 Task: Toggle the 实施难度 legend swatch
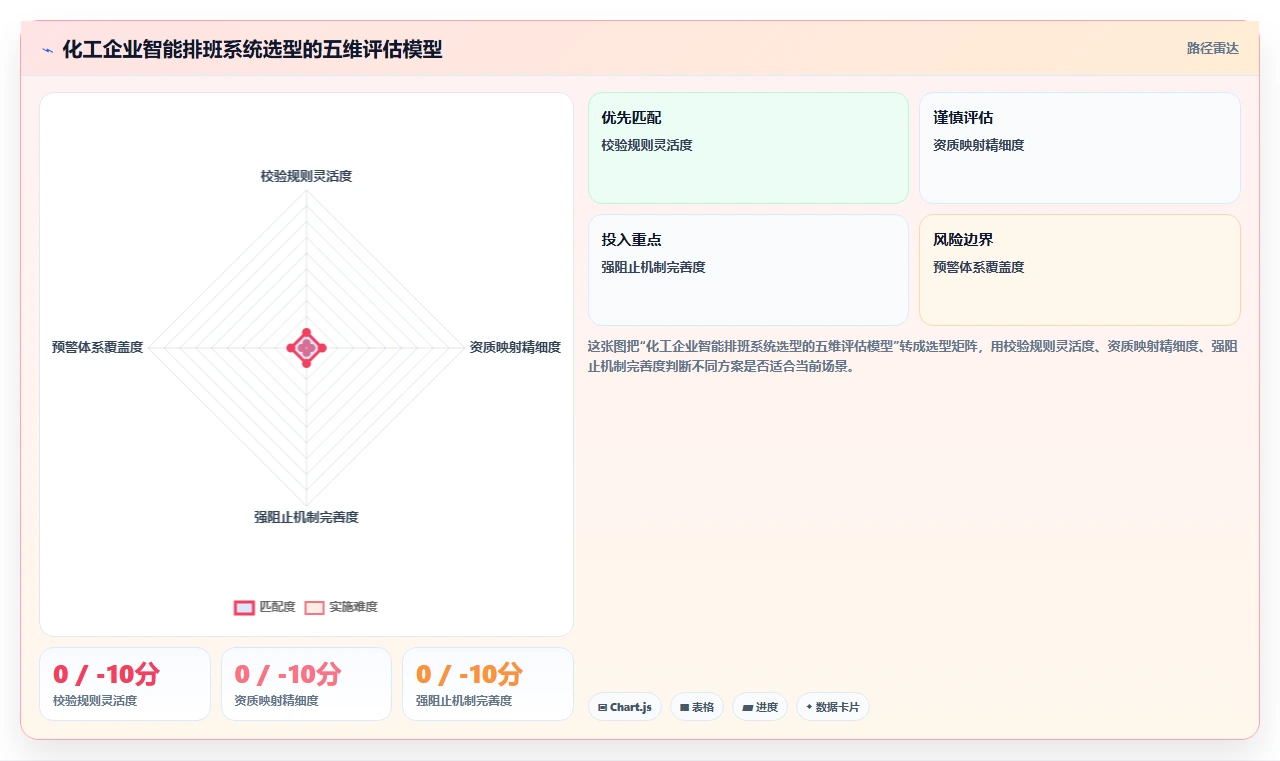(x=314, y=607)
